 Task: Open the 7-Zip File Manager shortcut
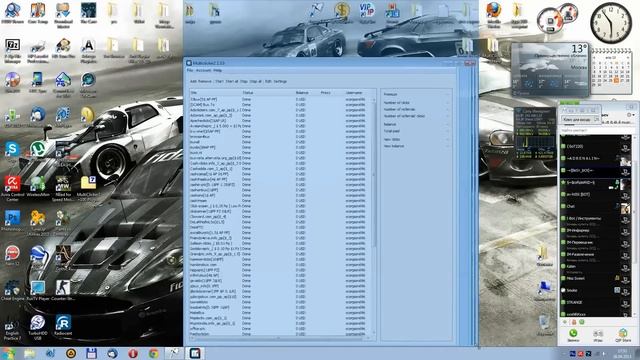click(12, 51)
